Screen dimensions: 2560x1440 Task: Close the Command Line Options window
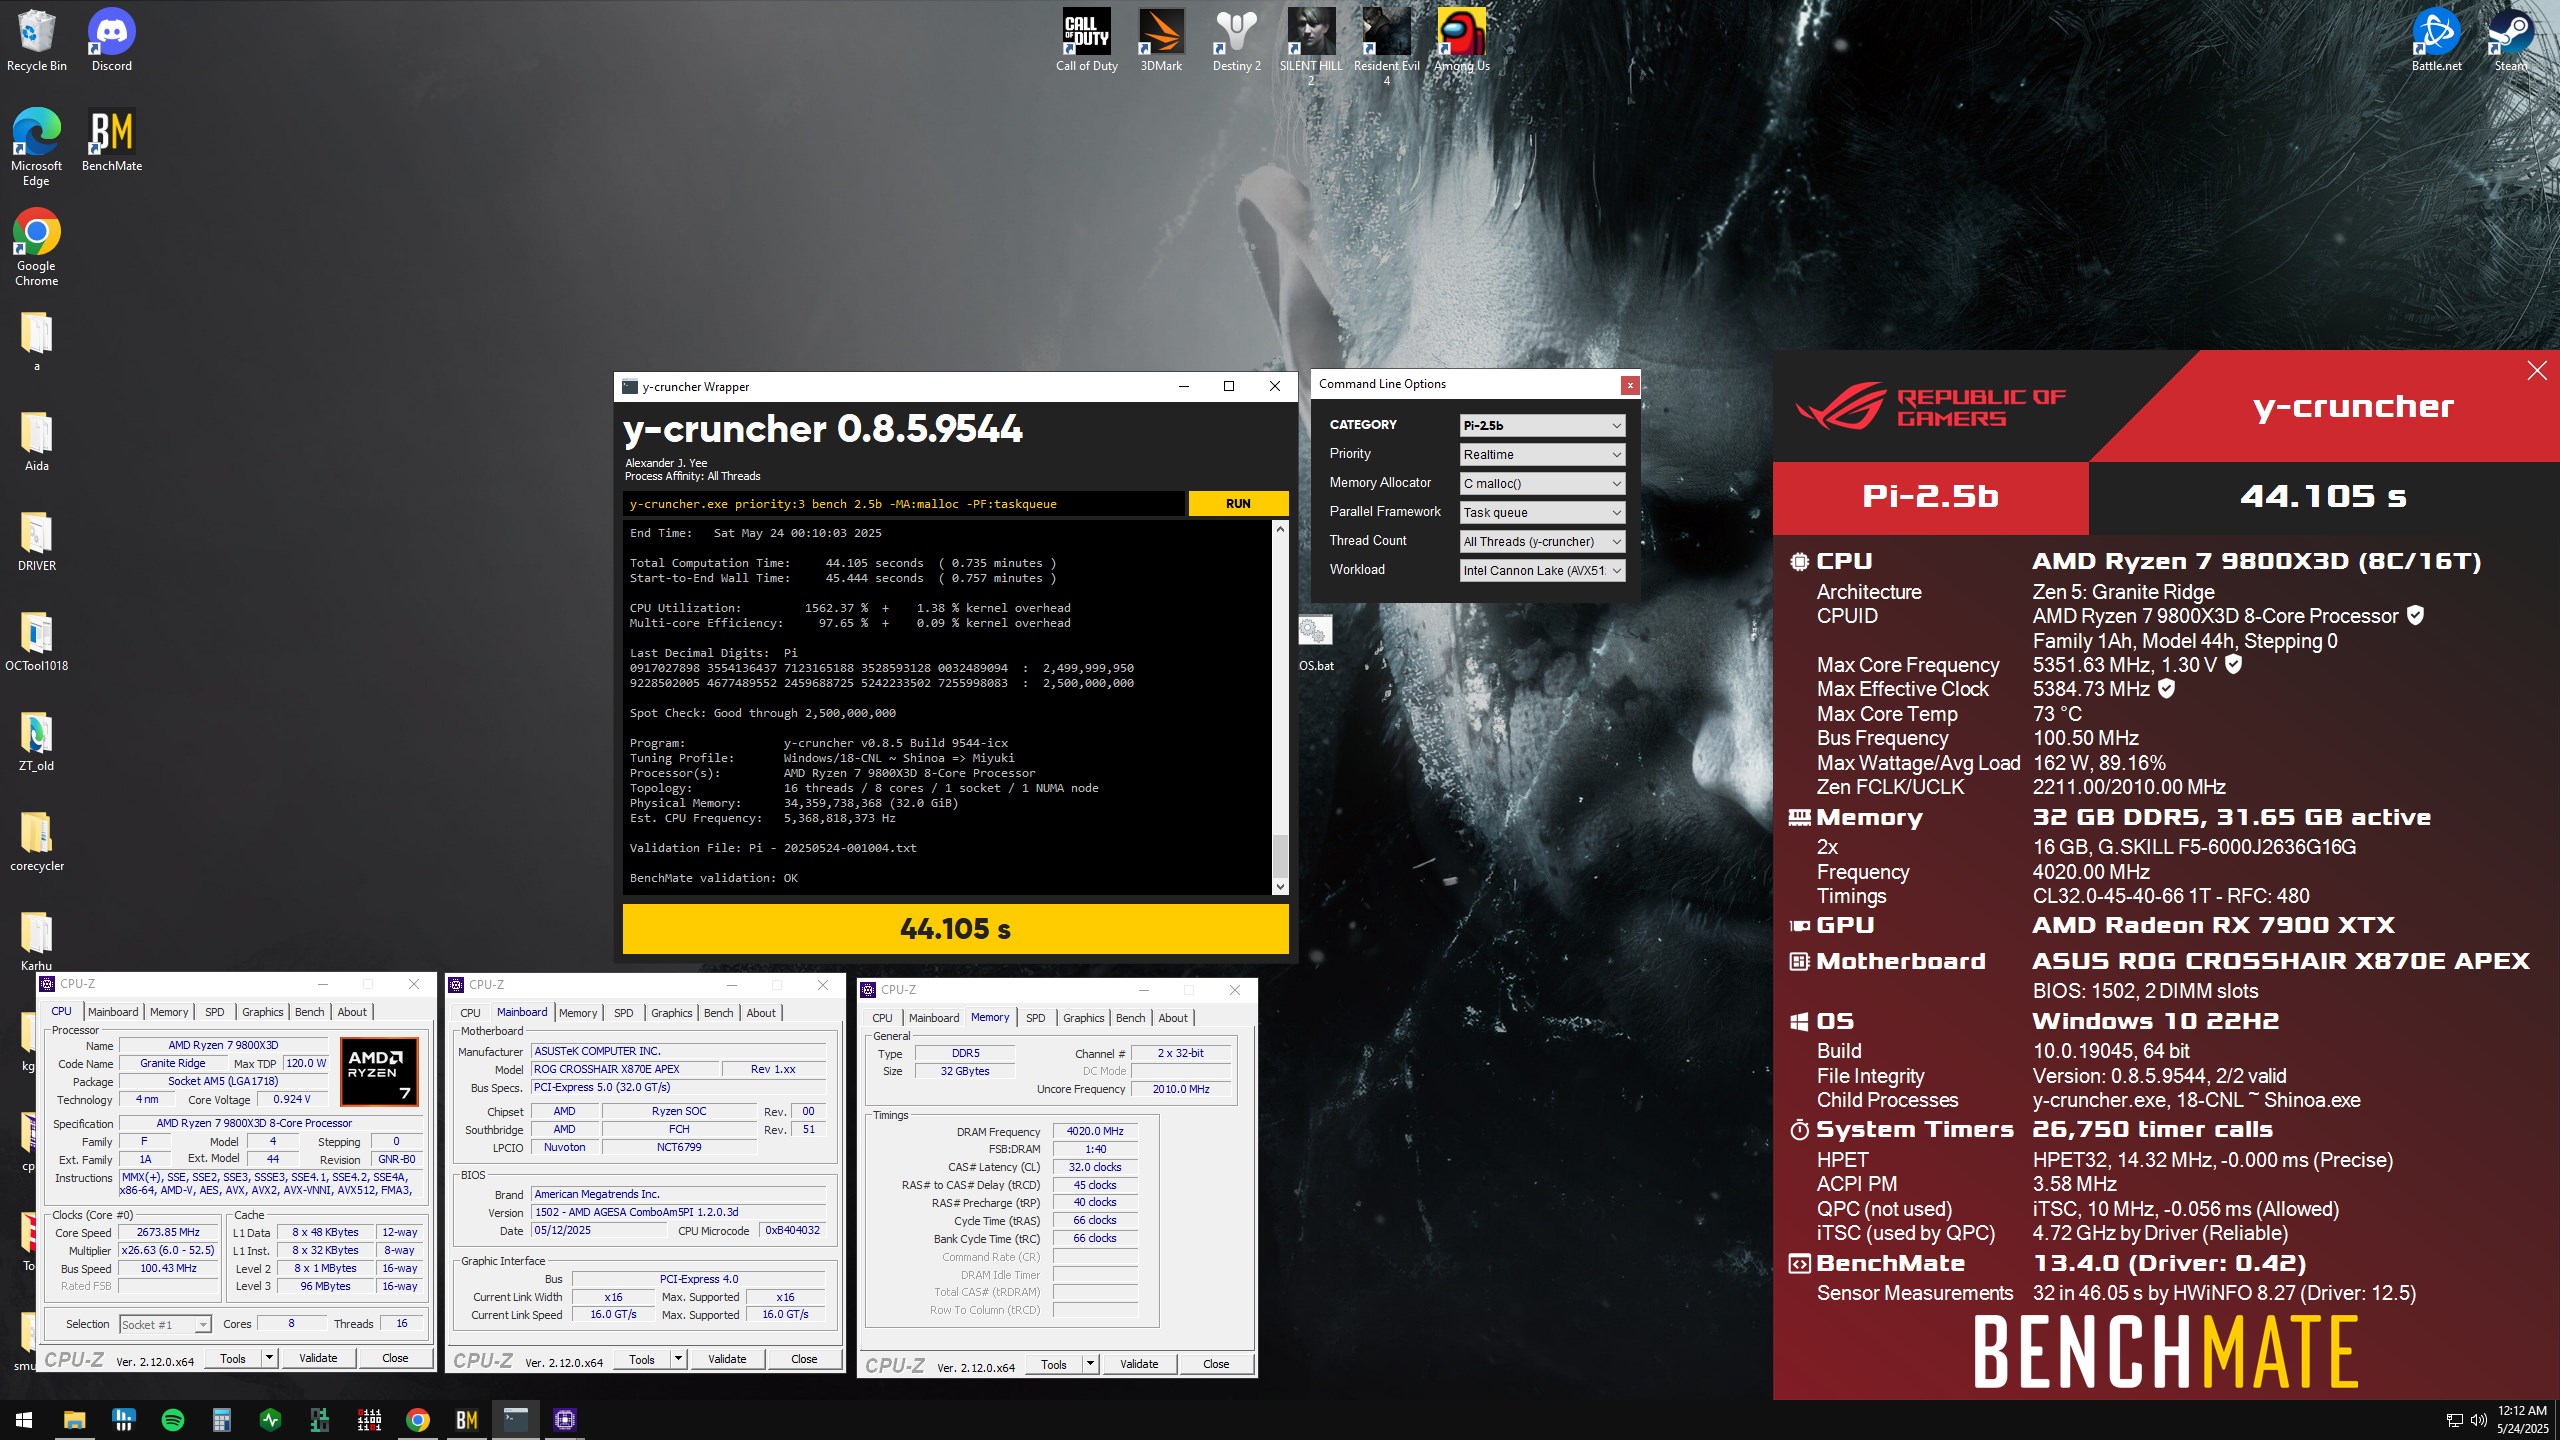pyautogui.click(x=1629, y=385)
